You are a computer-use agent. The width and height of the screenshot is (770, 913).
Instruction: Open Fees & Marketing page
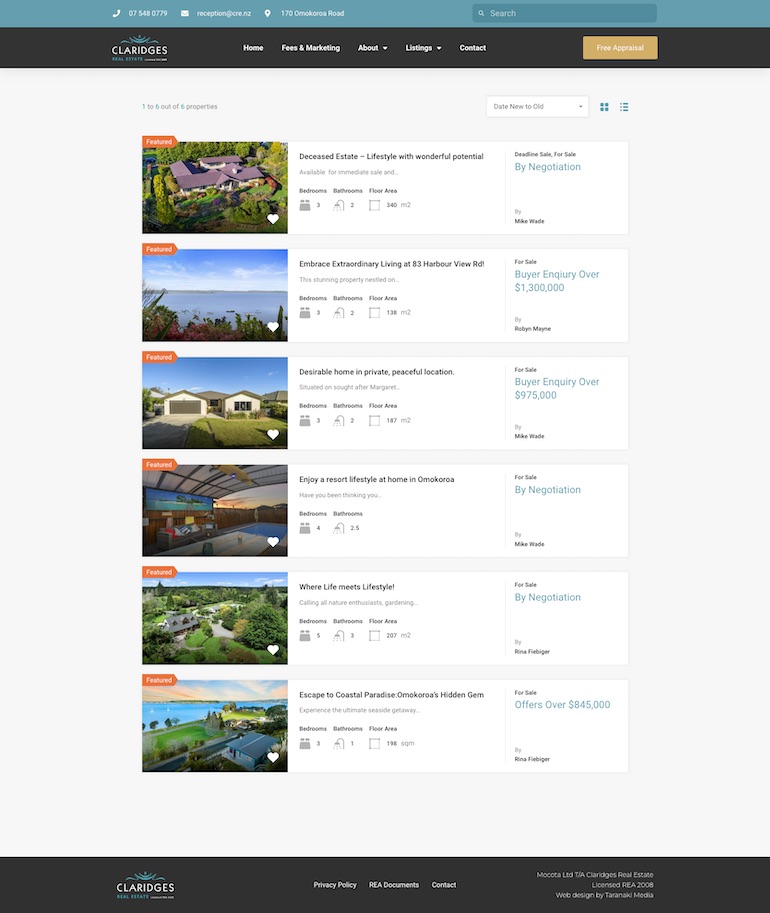(x=310, y=48)
